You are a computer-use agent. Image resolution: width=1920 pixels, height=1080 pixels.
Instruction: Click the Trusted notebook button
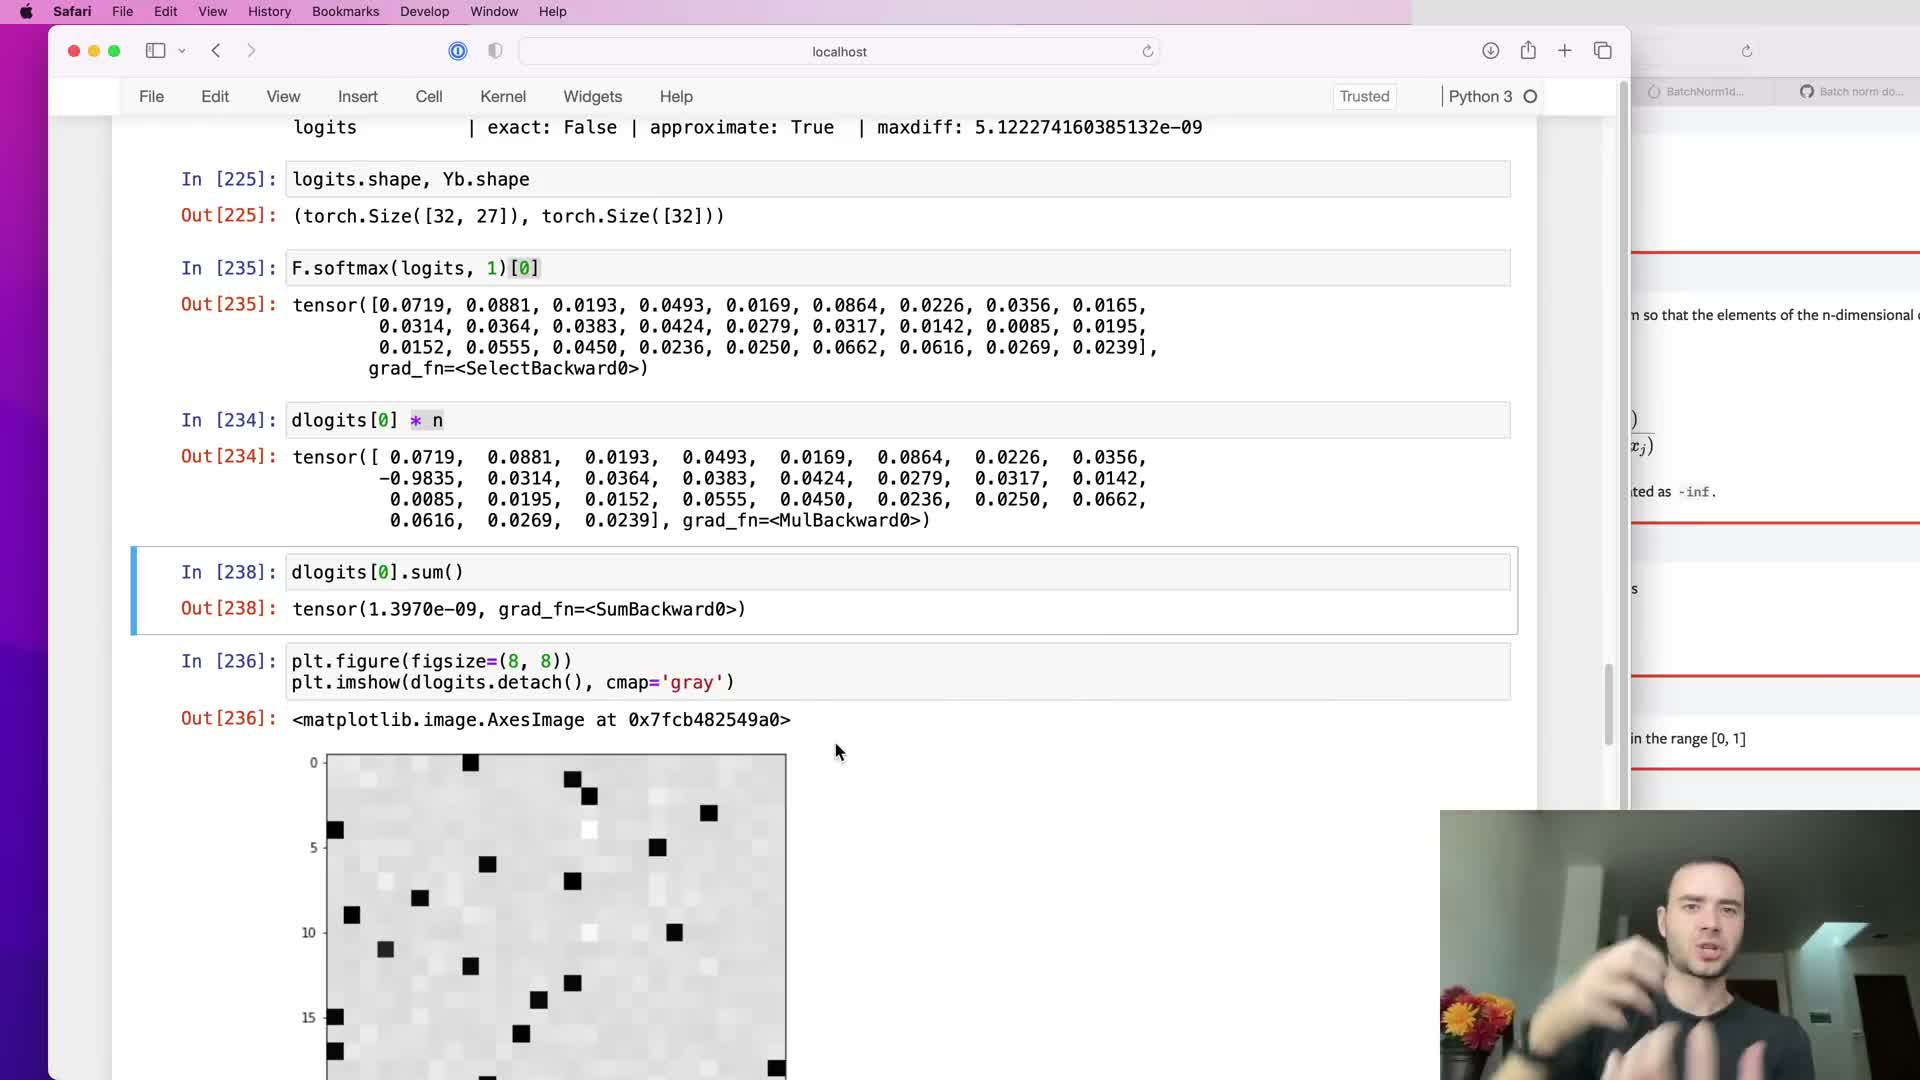(1364, 97)
